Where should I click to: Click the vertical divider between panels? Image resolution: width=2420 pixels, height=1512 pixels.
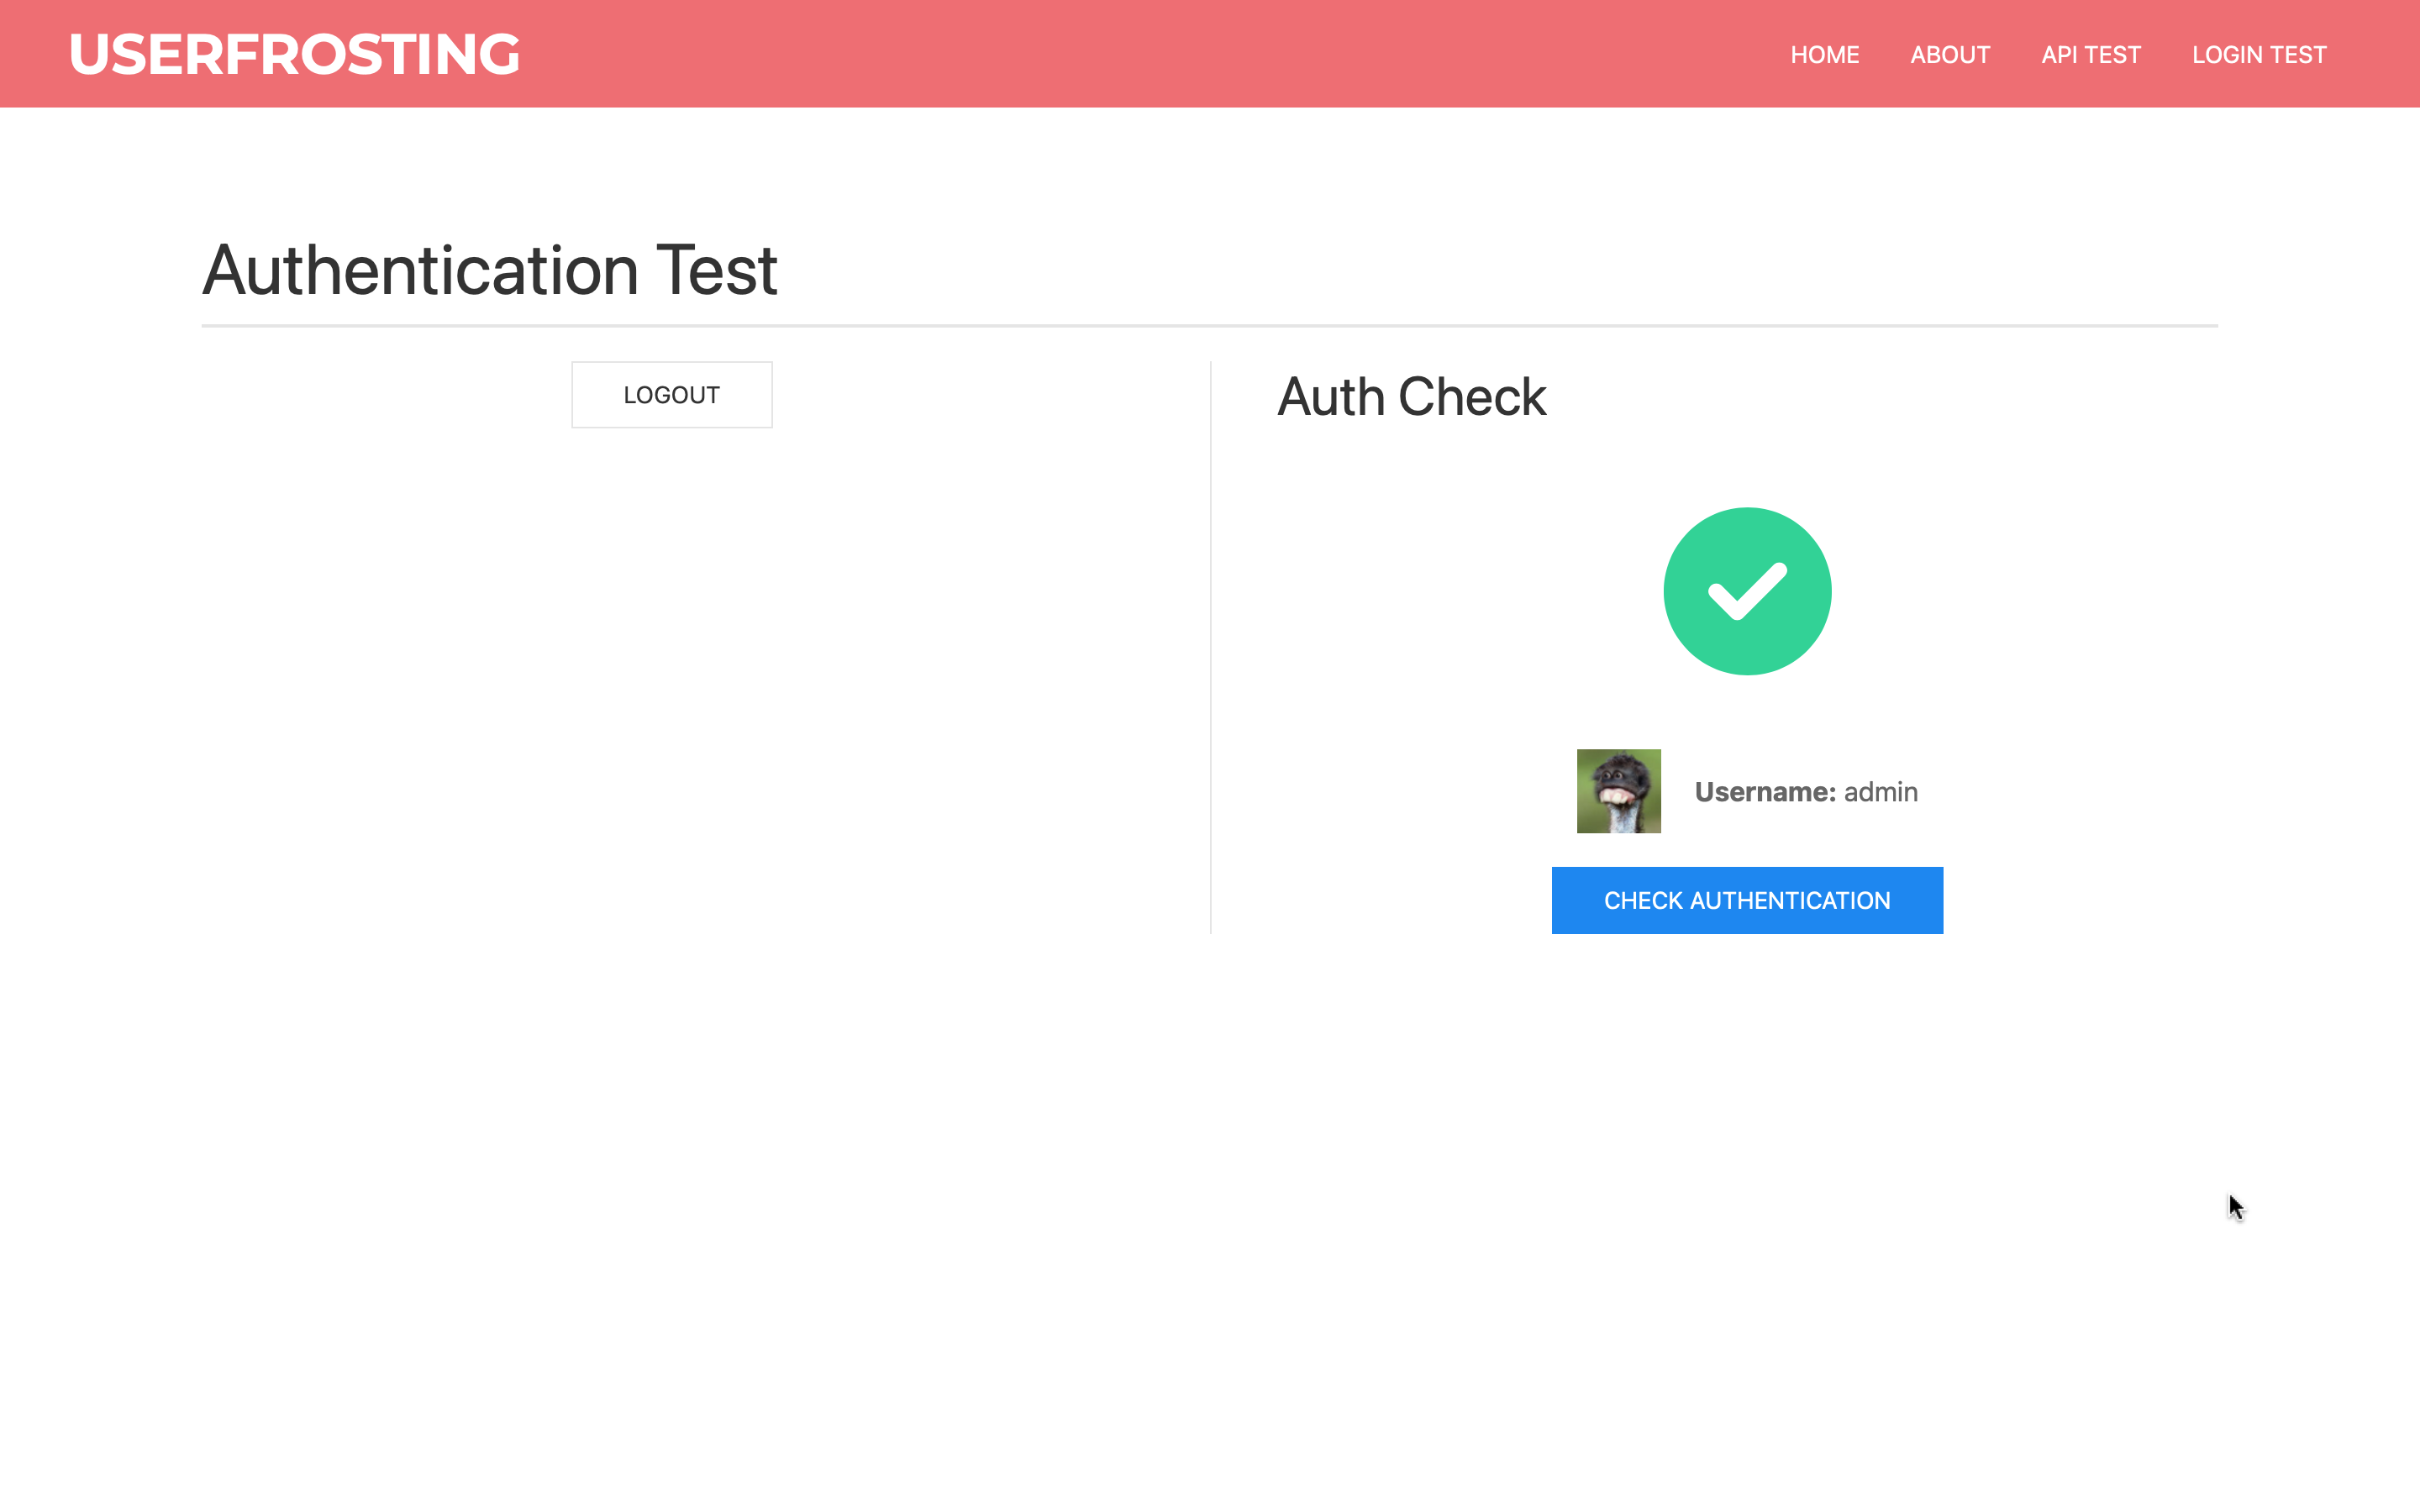[x=1210, y=650]
